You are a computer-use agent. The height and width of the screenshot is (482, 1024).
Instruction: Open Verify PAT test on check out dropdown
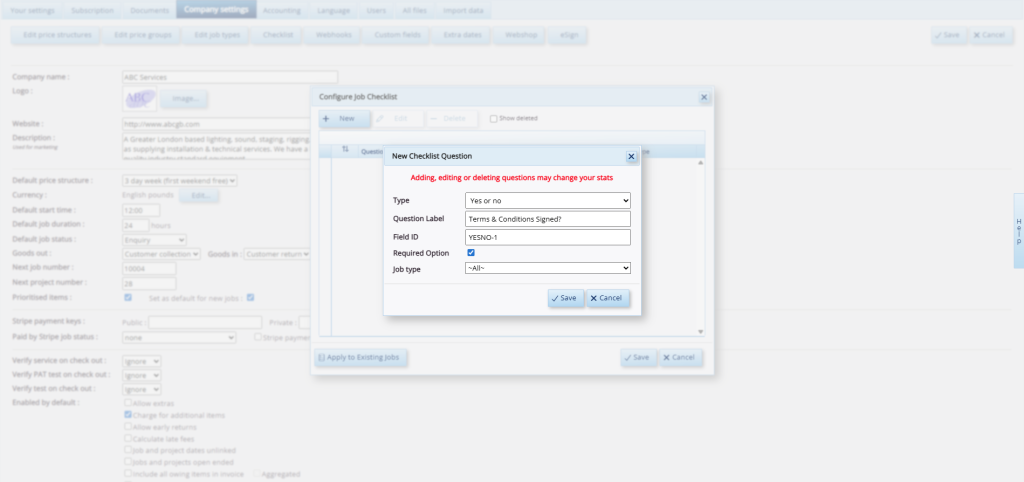(x=142, y=376)
